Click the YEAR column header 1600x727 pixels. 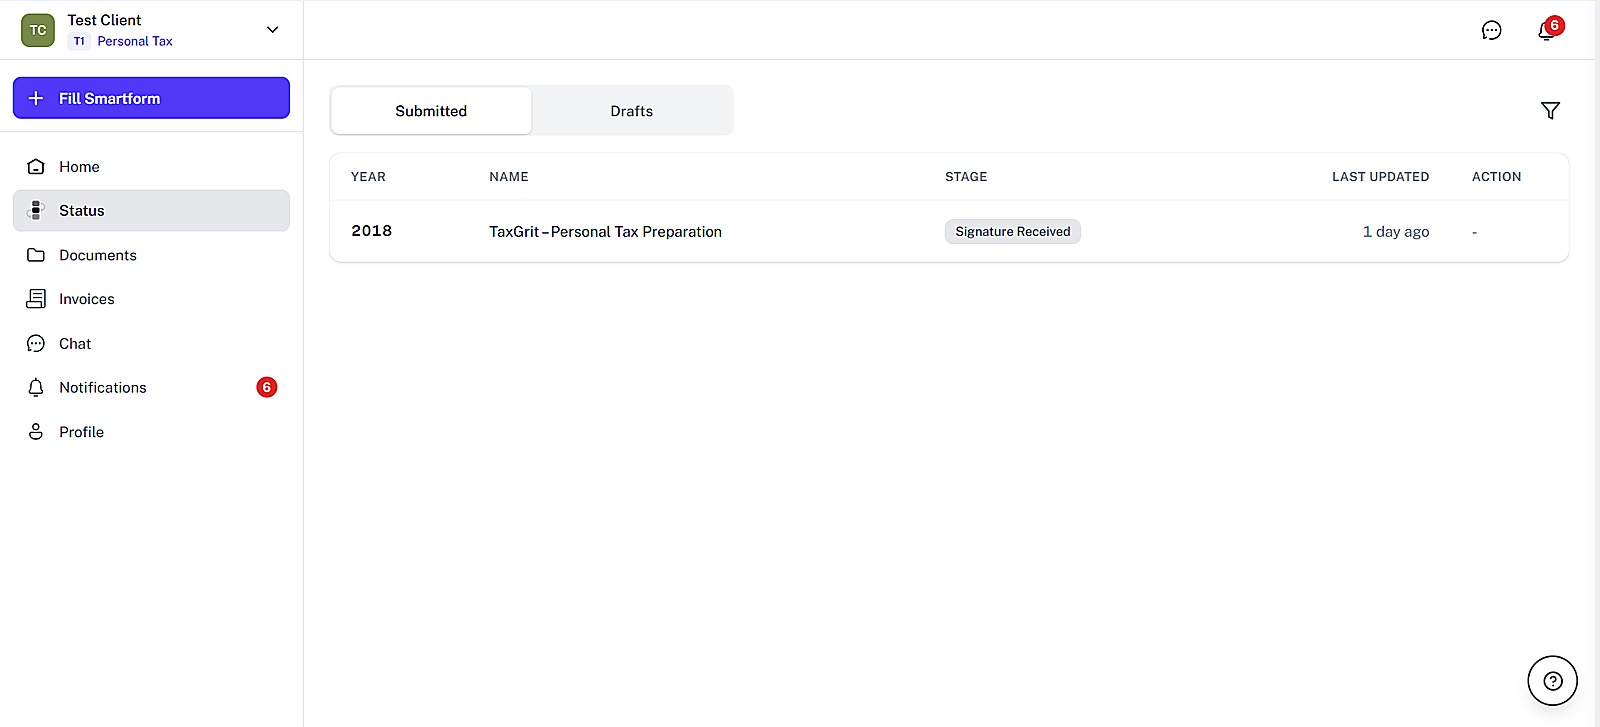click(x=368, y=177)
